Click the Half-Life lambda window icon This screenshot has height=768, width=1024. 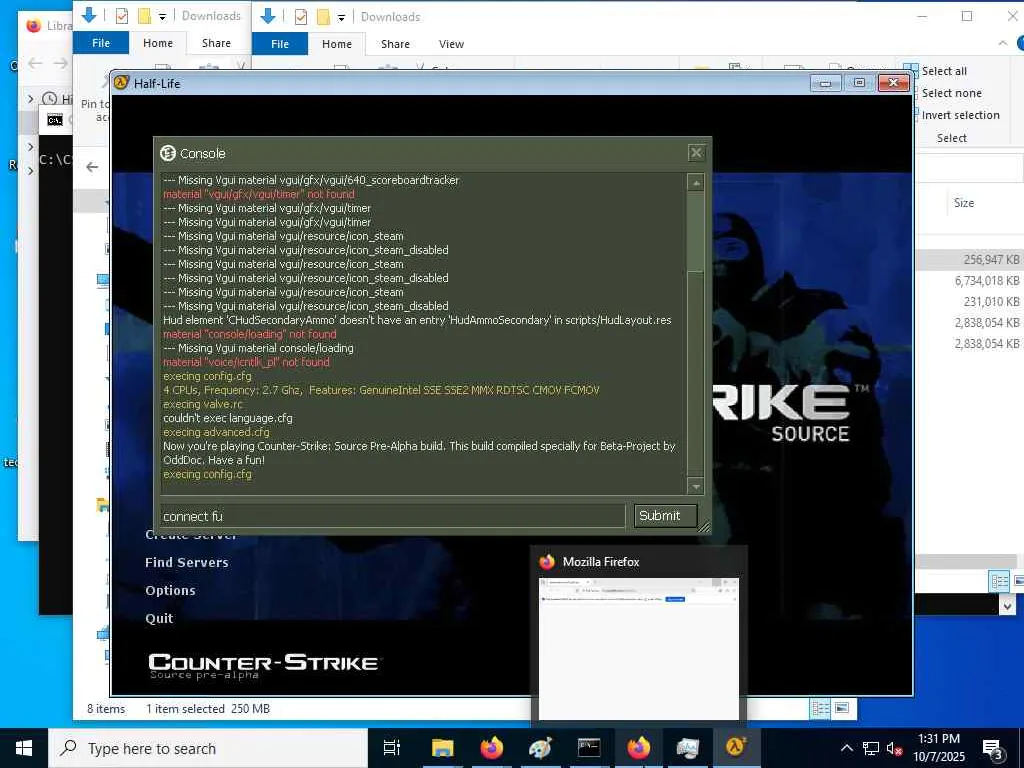point(121,83)
